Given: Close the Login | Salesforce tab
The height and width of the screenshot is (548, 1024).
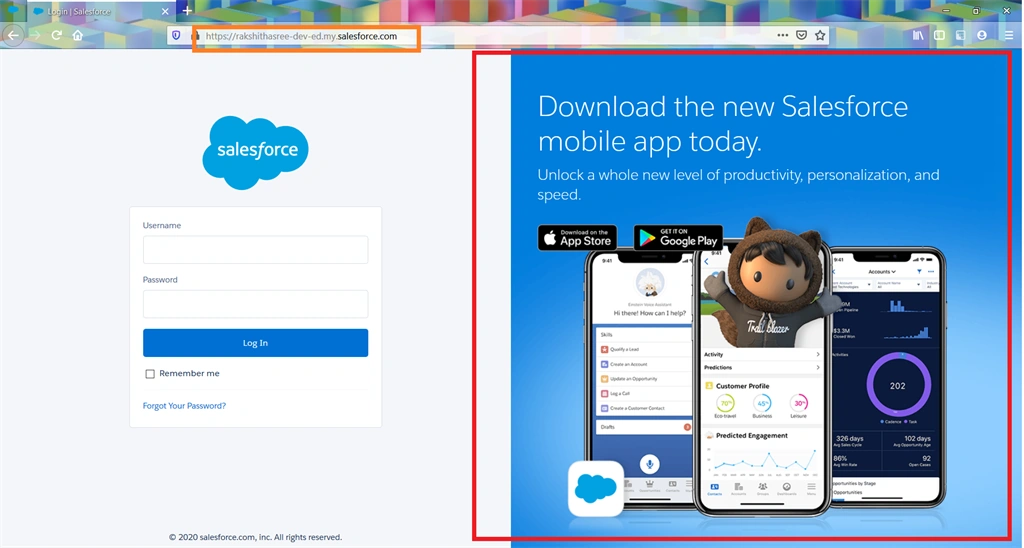Looking at the screenshot, I should click(x=165, y=11).
